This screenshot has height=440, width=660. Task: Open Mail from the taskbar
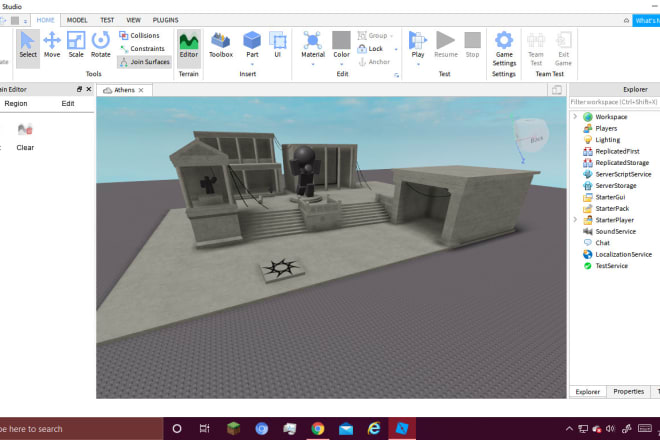point(346,429)
